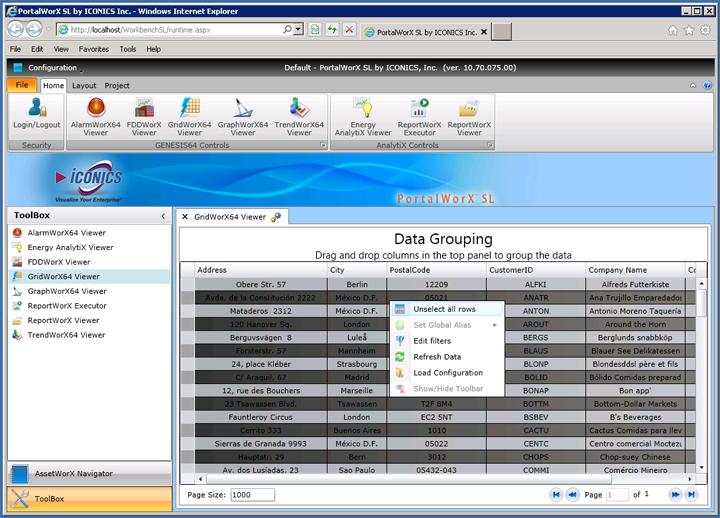The height and width of the screenshot is (518, 720).
Task: Click the Page number input field
Action: 617,495
